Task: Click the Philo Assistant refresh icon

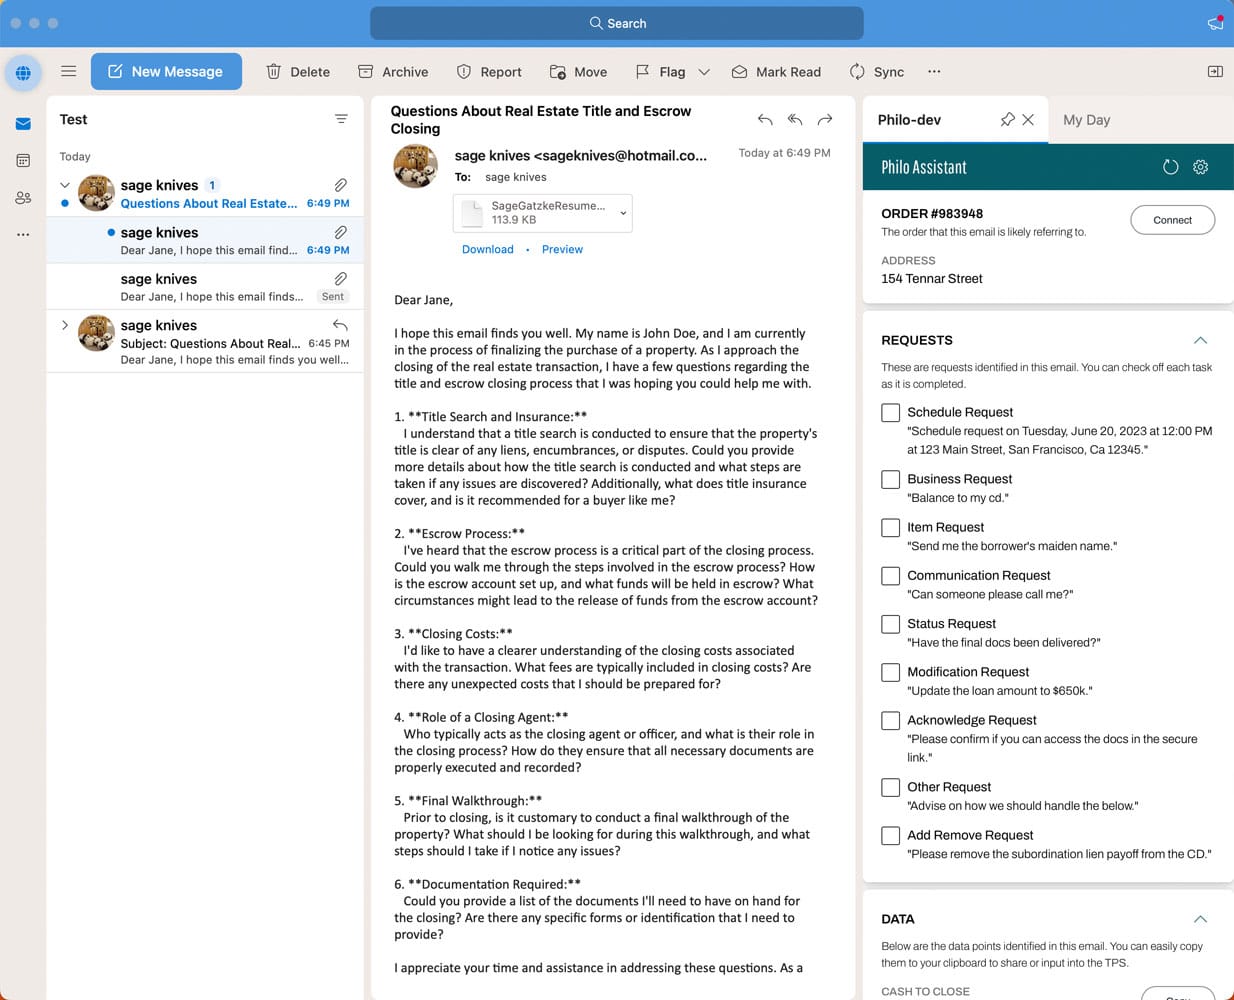Action: pos(1170,167)
